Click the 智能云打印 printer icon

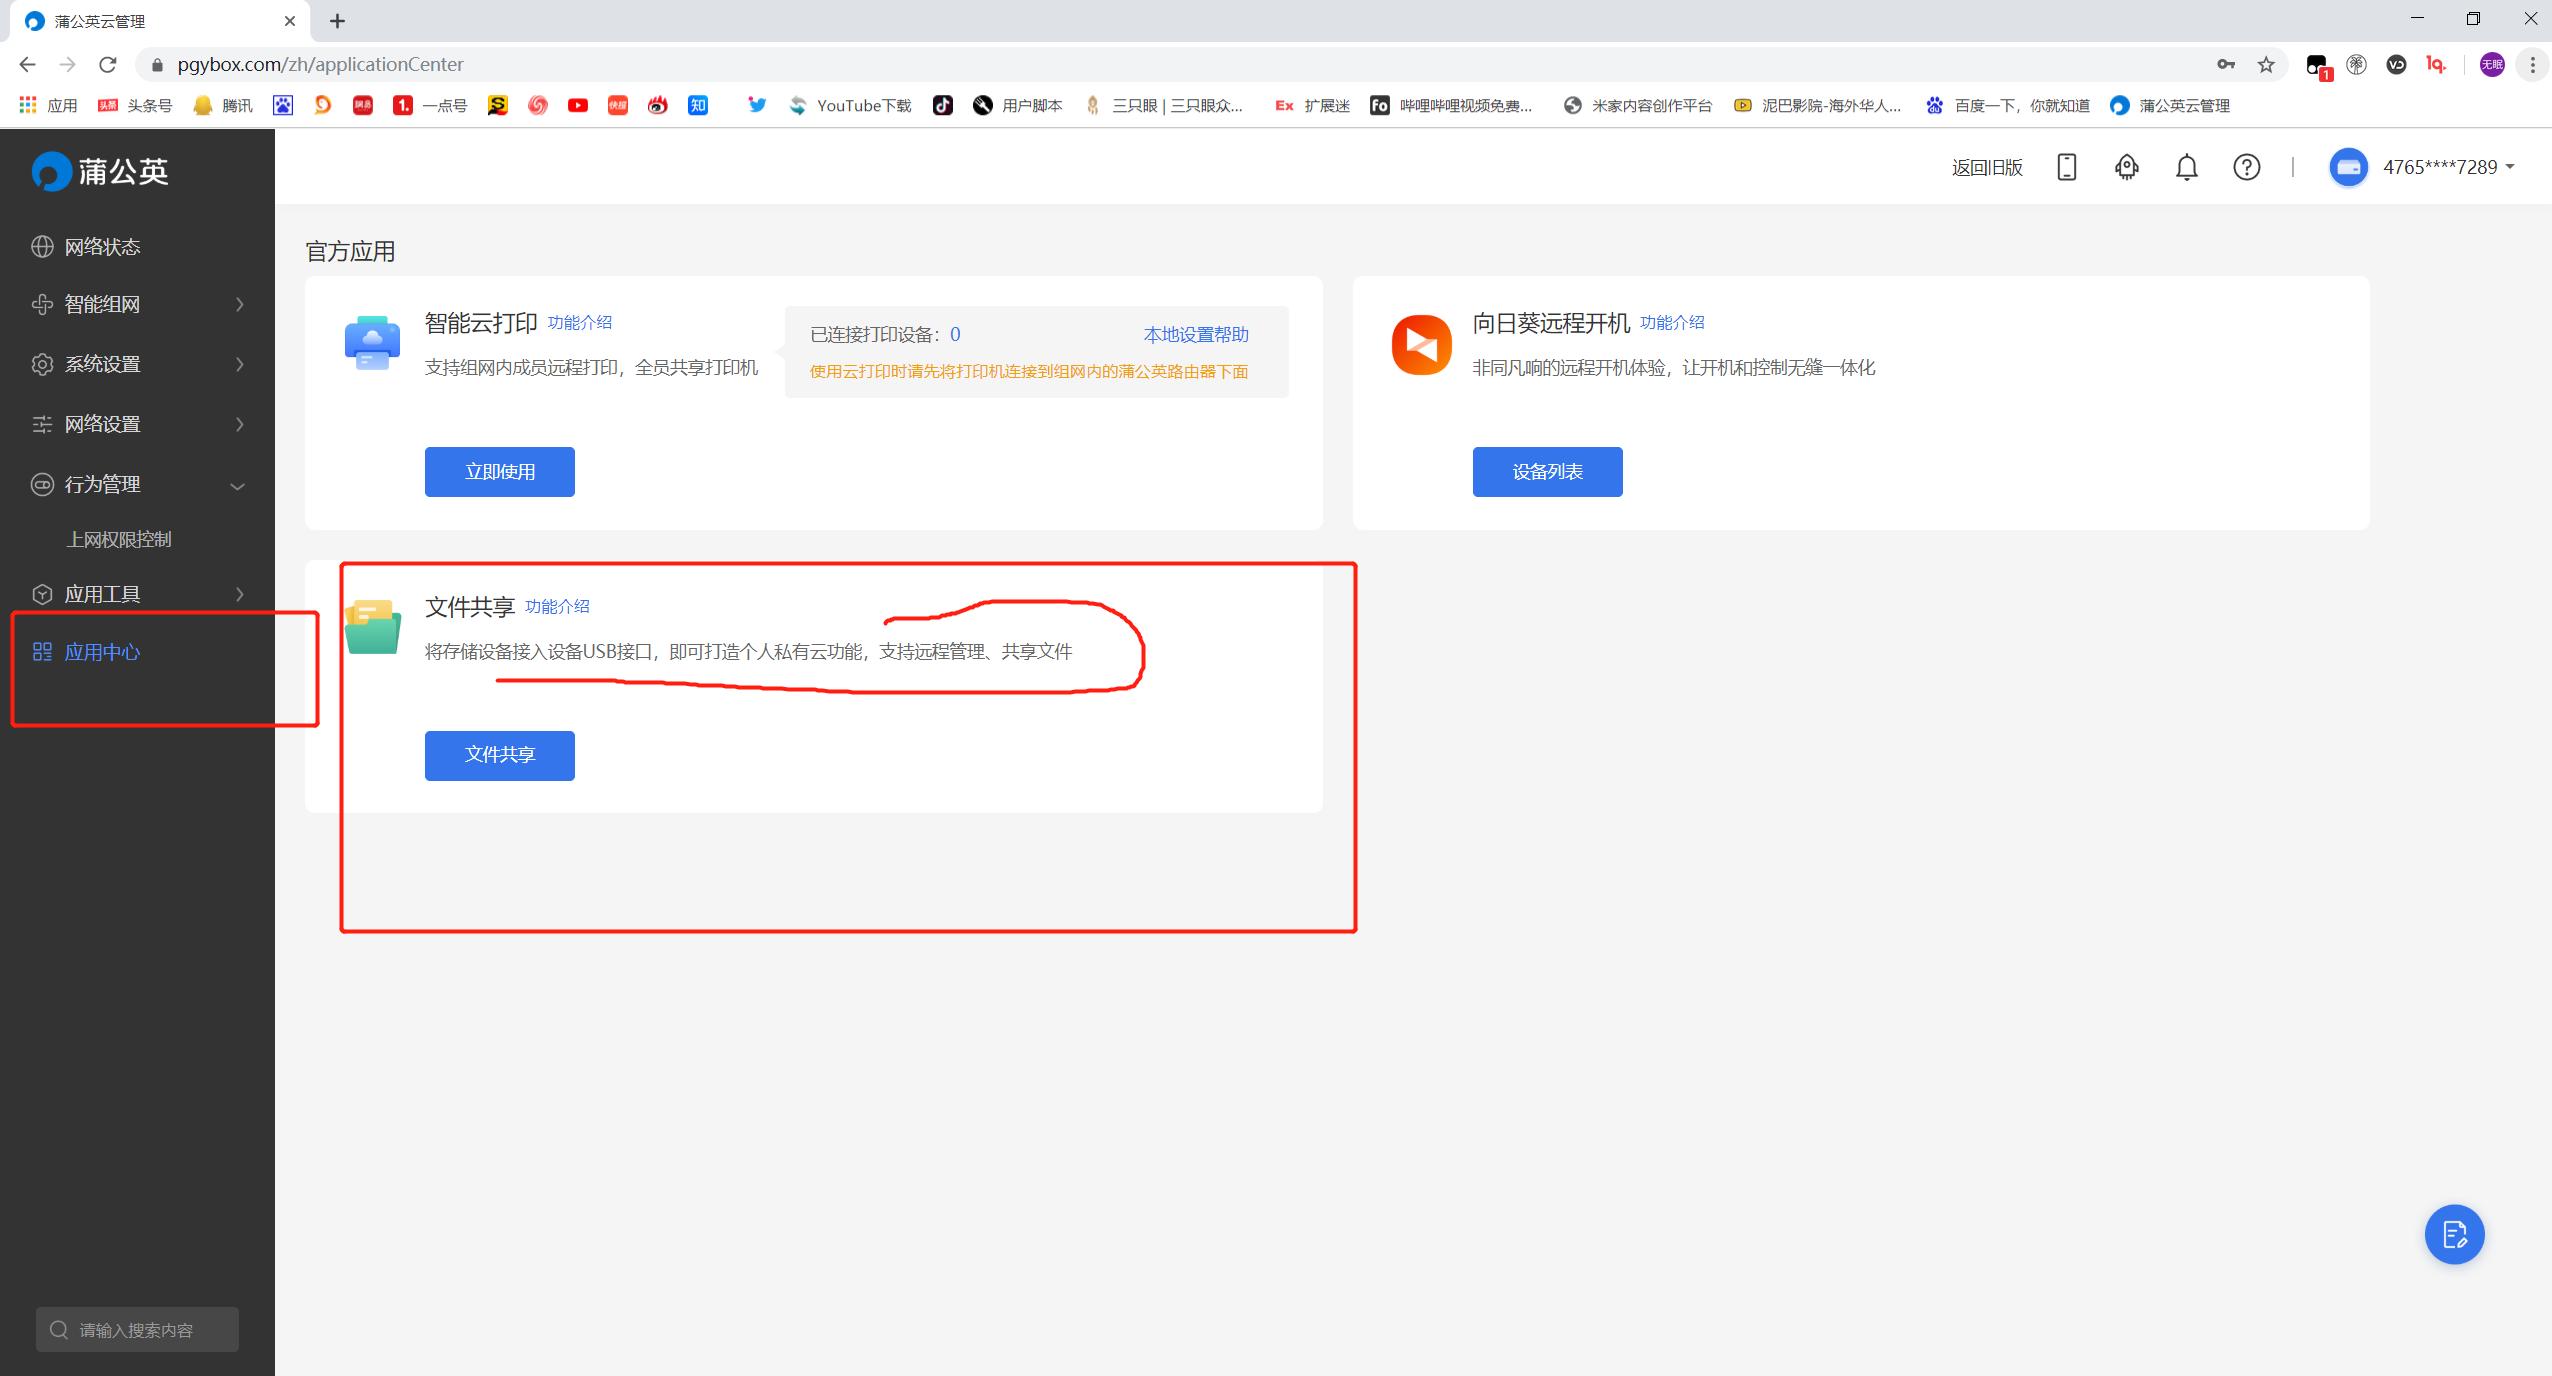click(370, 343)
